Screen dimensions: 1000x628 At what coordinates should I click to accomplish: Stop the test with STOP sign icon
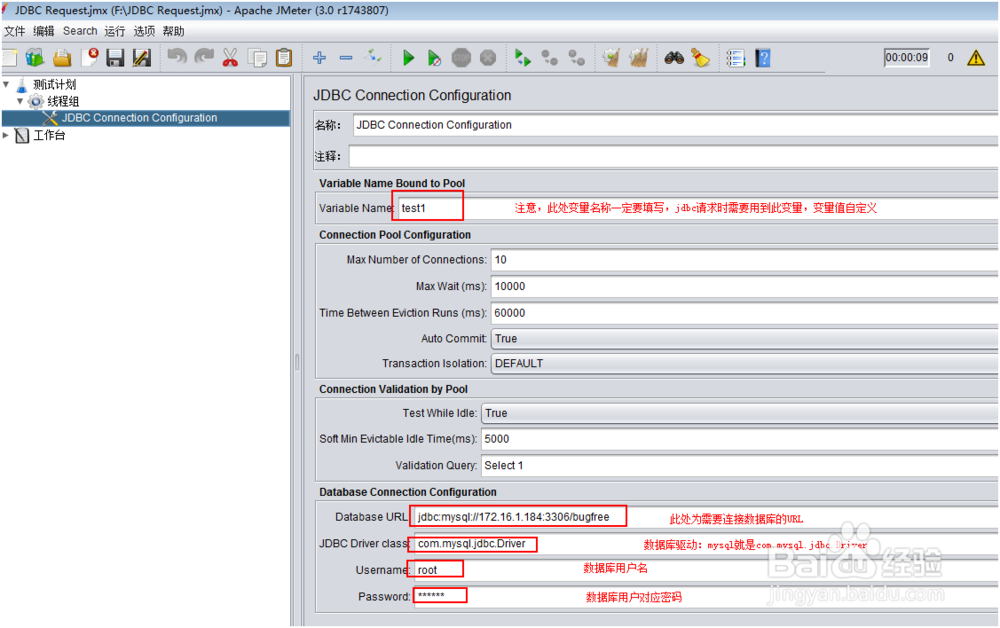(461, 58)
